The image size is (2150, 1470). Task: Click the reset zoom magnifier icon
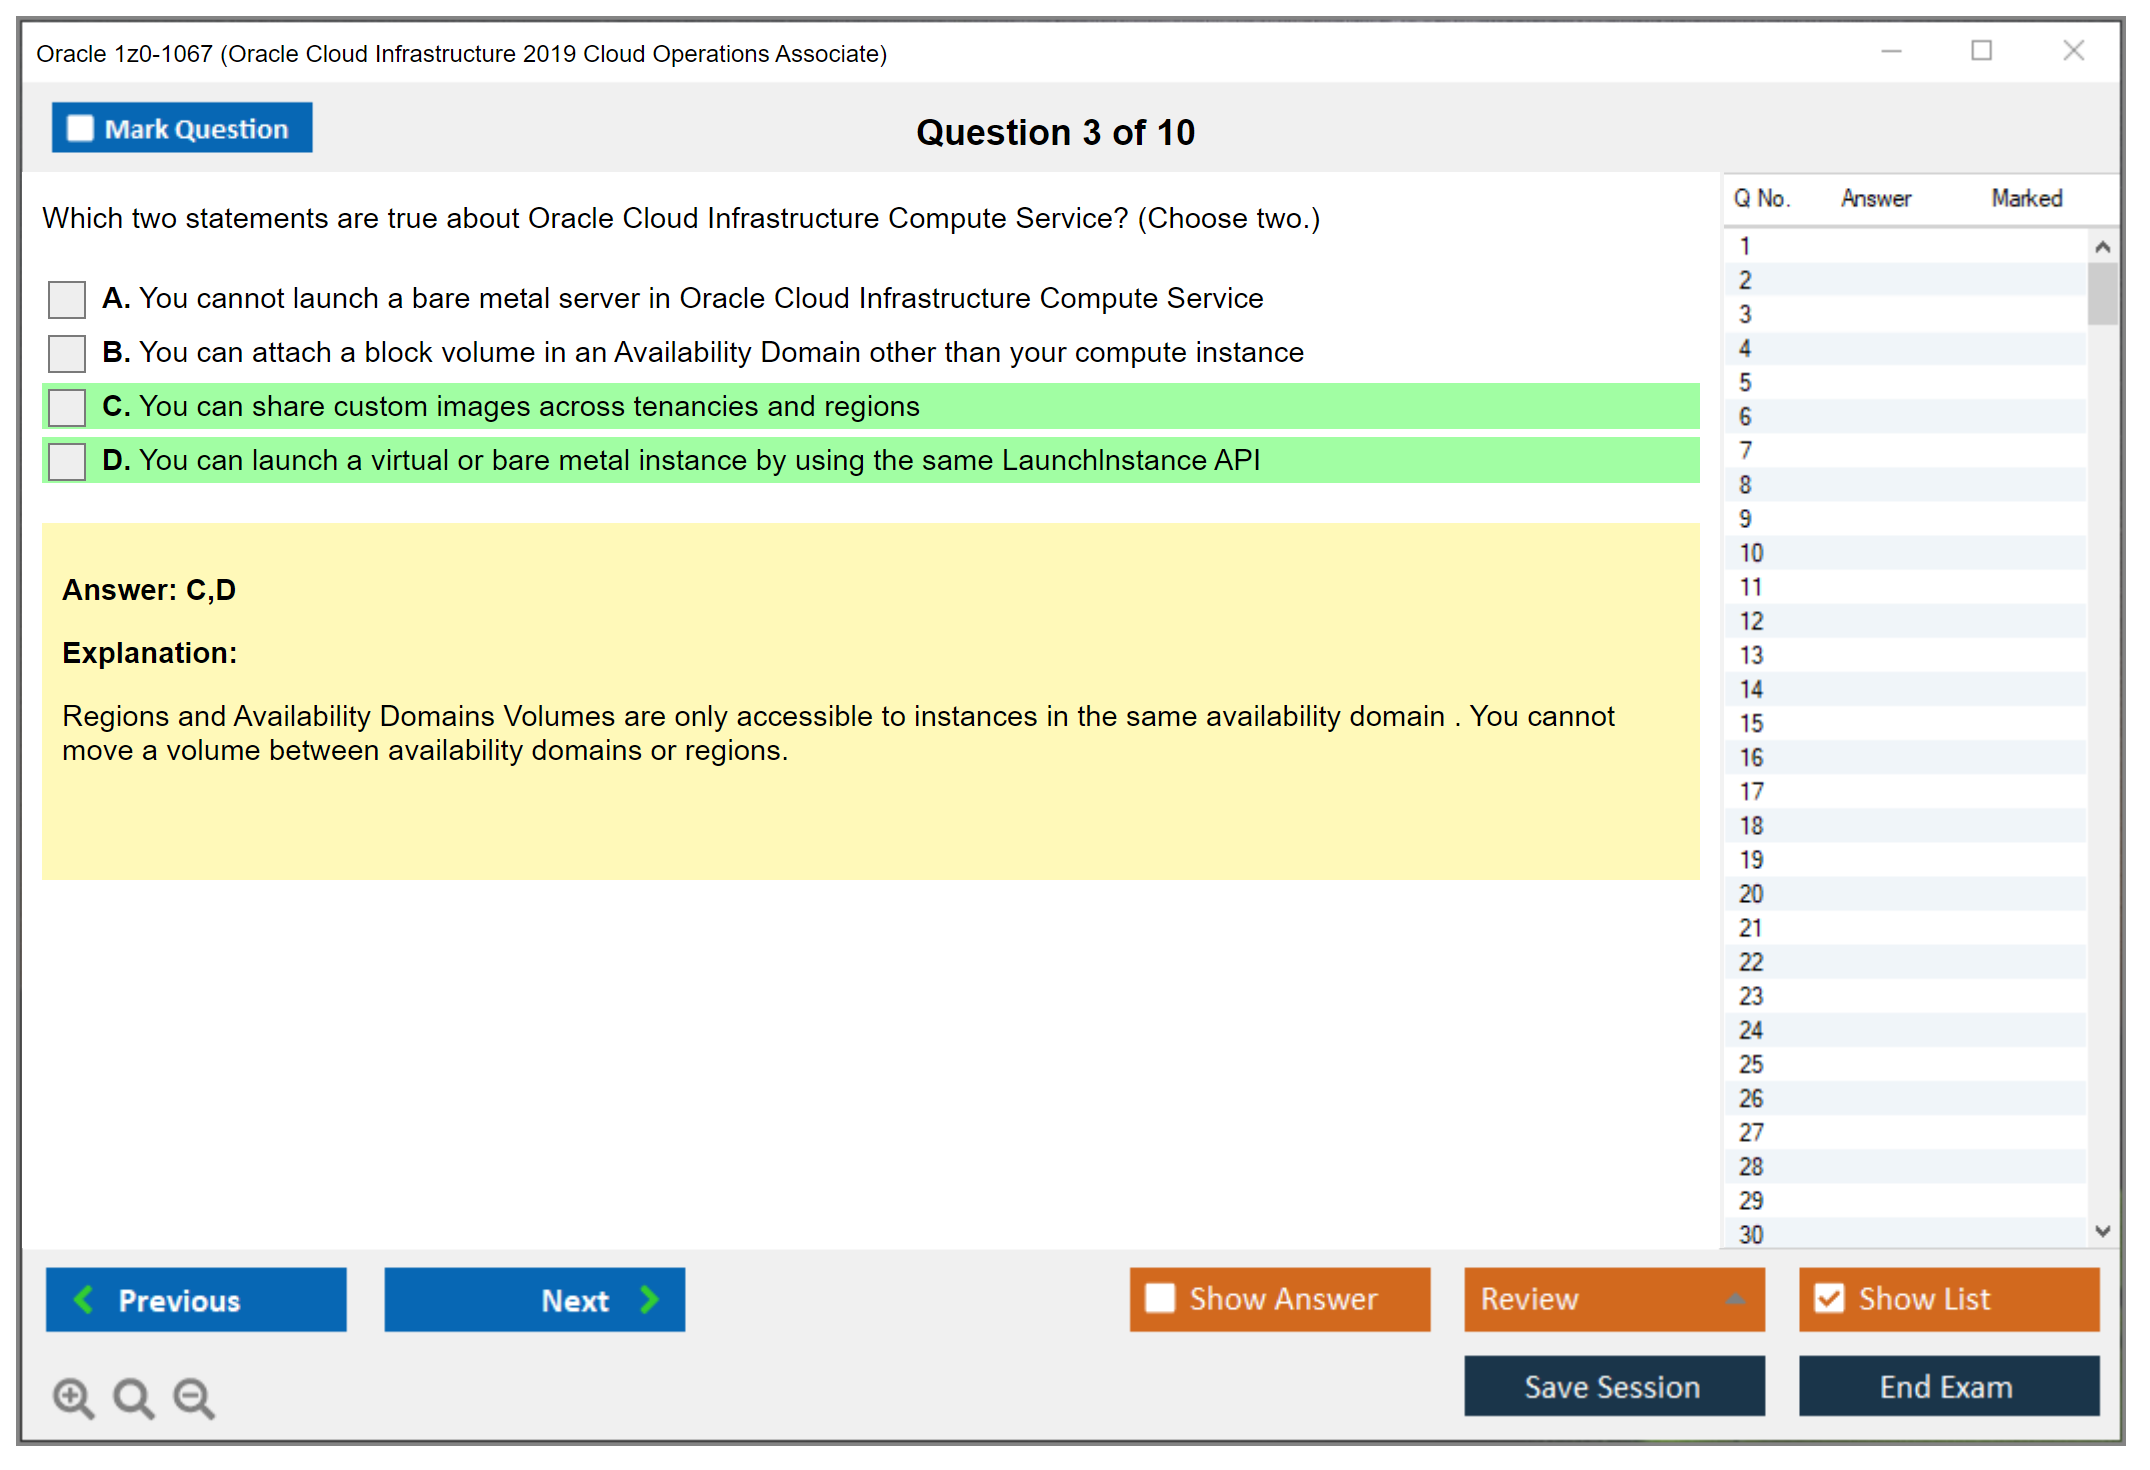click(133, 1397)
